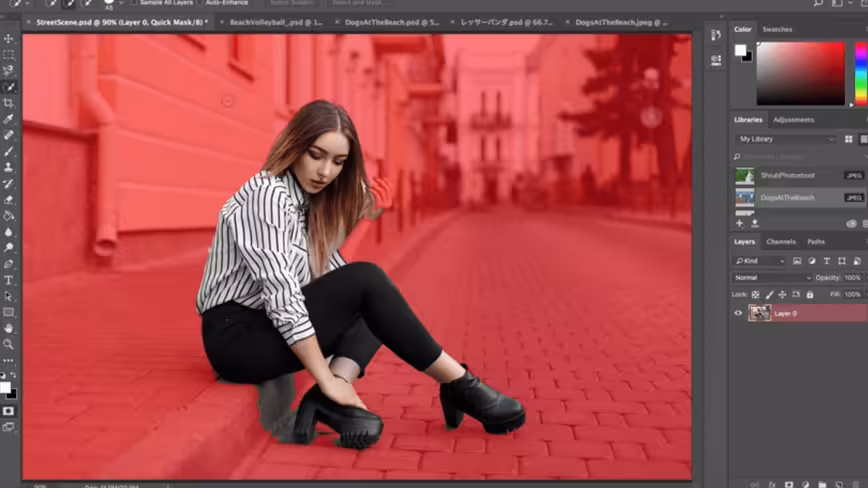Toggle Quick Mask mode button
This screenshot has width=868, height=488.
click(x=8, y=411)
